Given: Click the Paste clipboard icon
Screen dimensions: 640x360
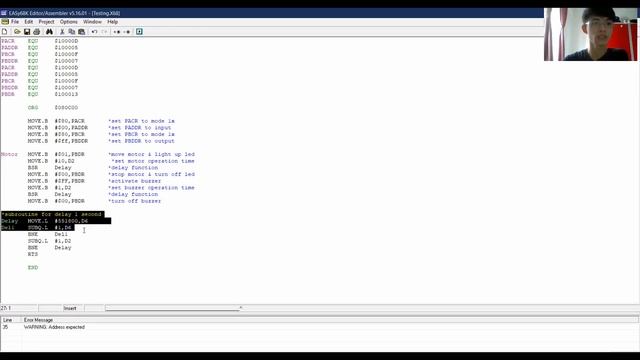Looking at the screenshot, I should [82, 31].
